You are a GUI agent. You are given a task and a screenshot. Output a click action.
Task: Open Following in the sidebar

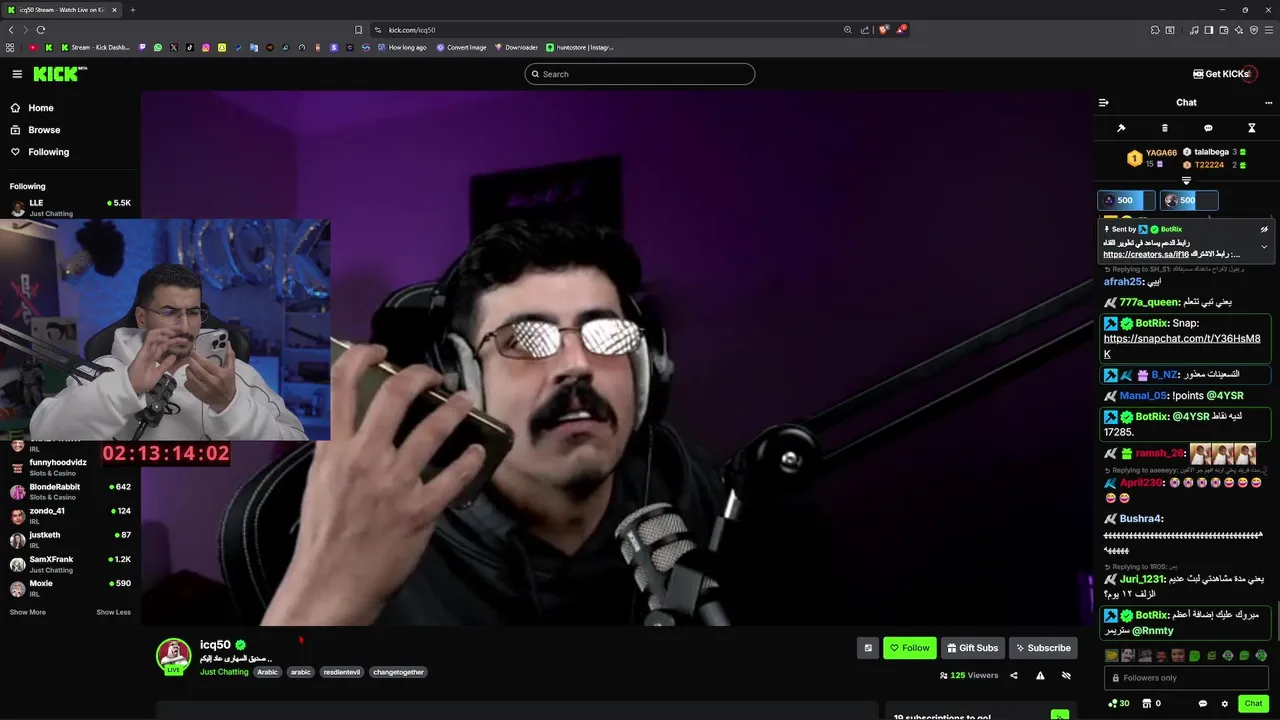[39, 152]
